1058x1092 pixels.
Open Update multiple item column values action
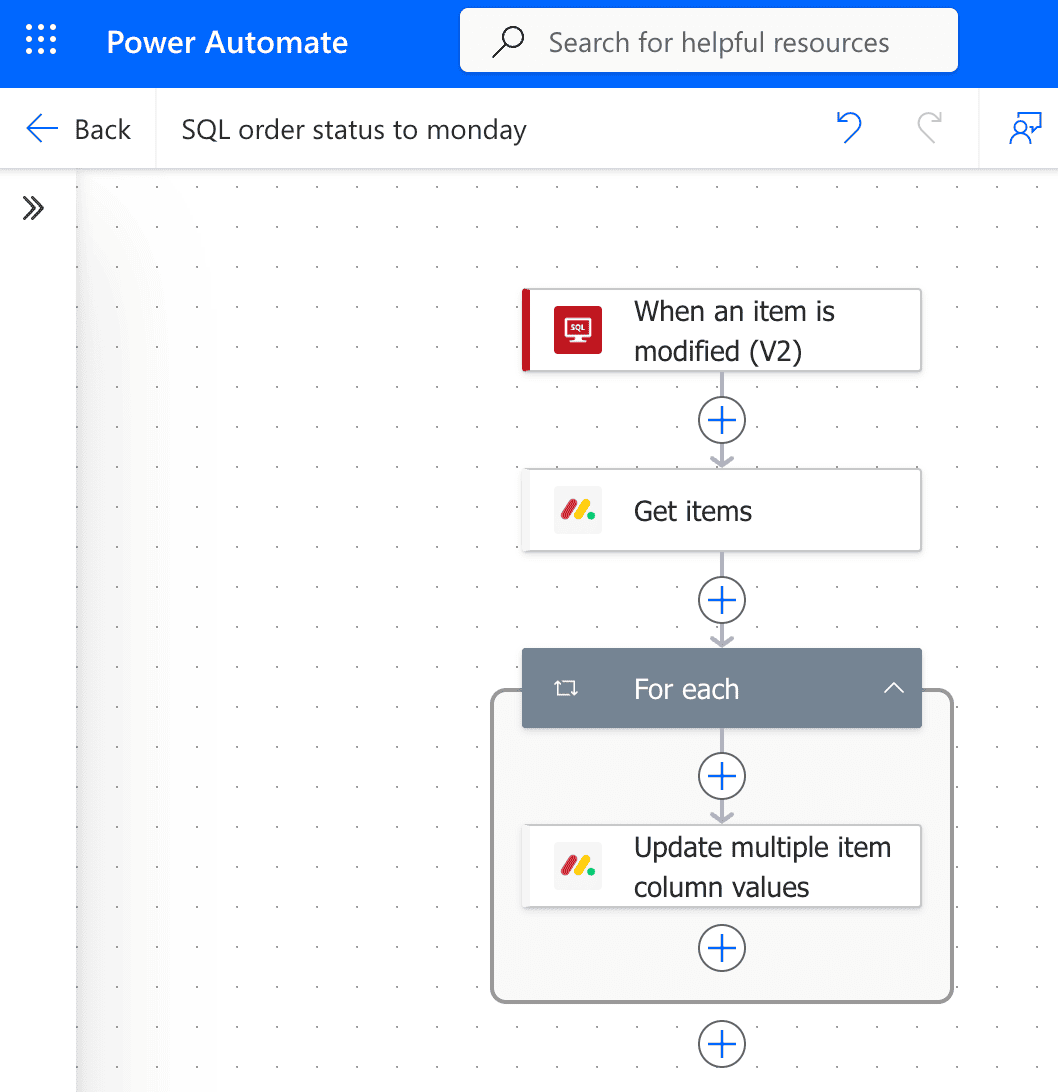pyautogui.click(x=722, y=866)
